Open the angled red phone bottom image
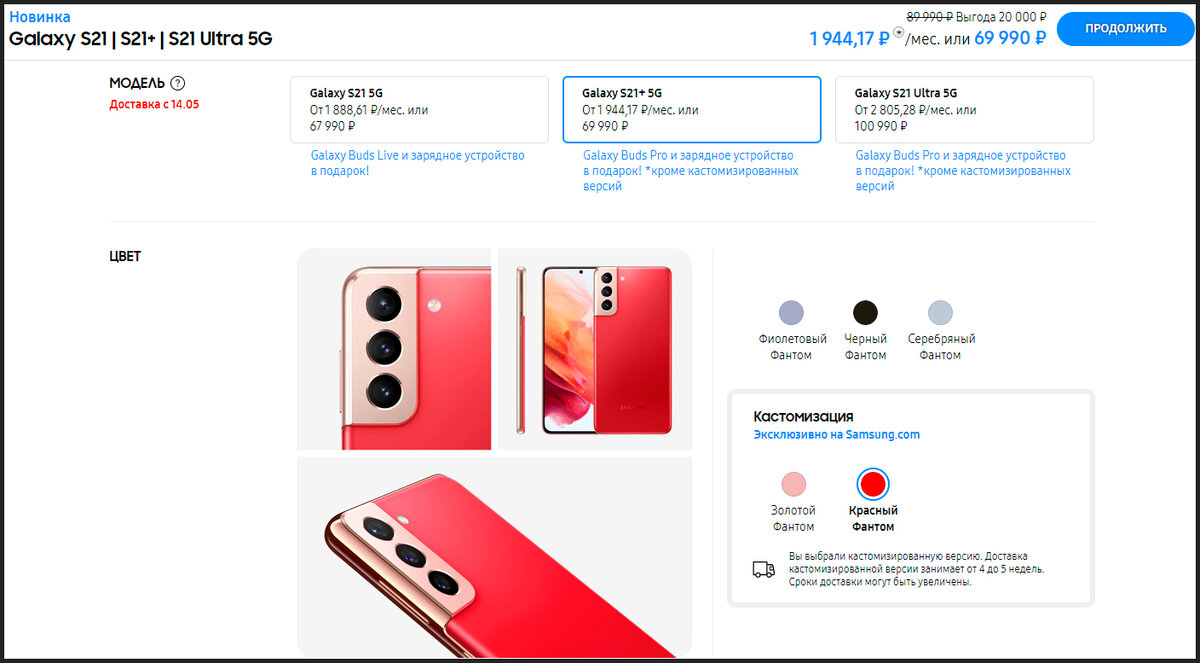 494,556
